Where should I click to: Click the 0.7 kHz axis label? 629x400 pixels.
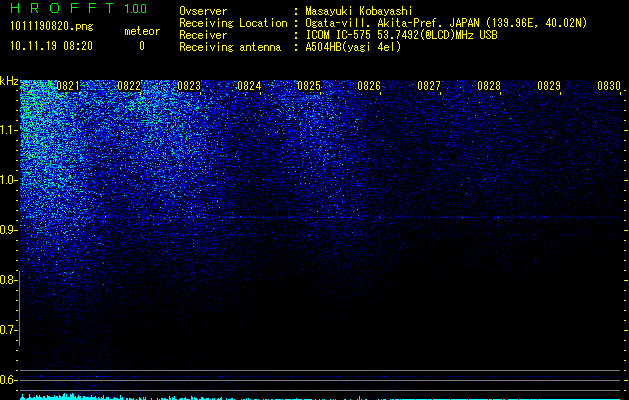pos(7,330)
